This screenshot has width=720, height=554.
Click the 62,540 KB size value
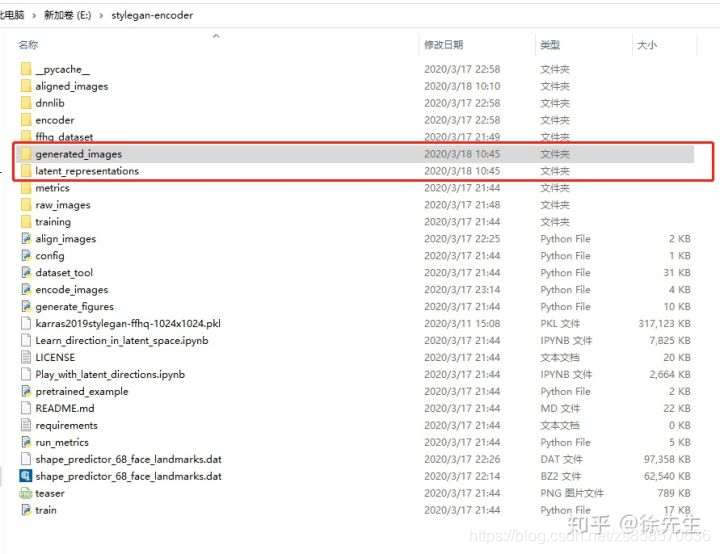click(667, 476)
